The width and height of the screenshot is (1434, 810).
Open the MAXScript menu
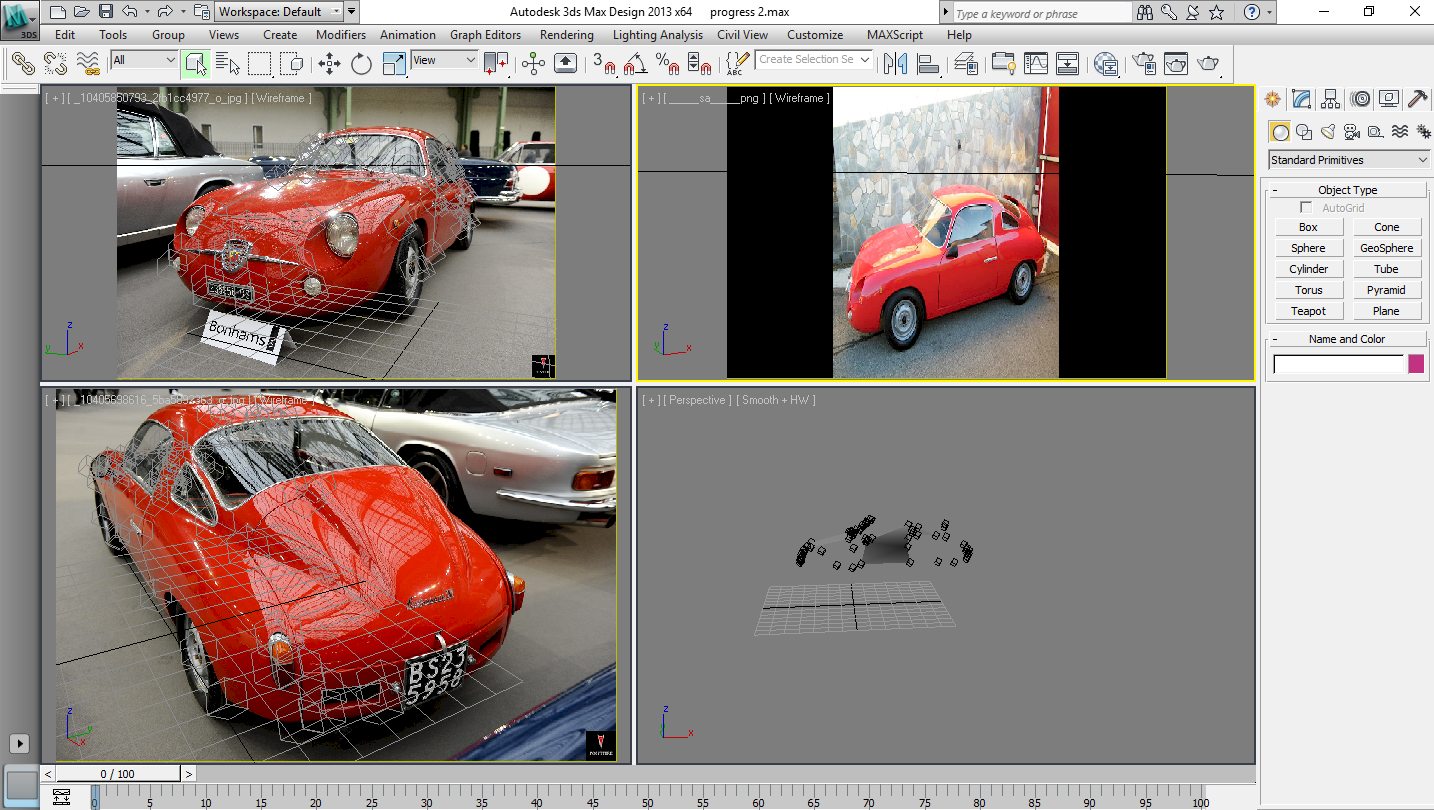(x=894, y=34)
